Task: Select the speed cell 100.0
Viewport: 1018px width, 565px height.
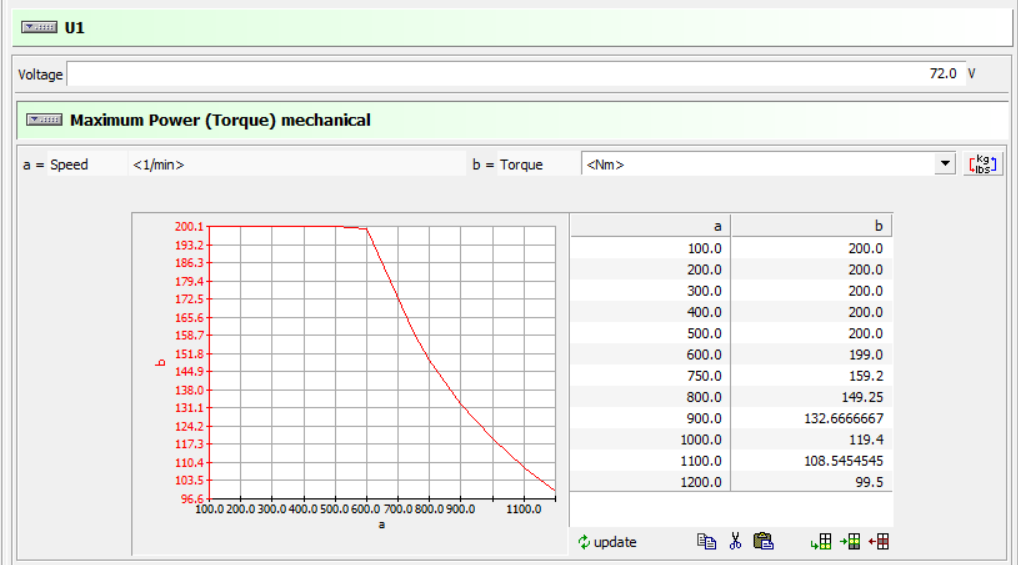Action: 651,248
